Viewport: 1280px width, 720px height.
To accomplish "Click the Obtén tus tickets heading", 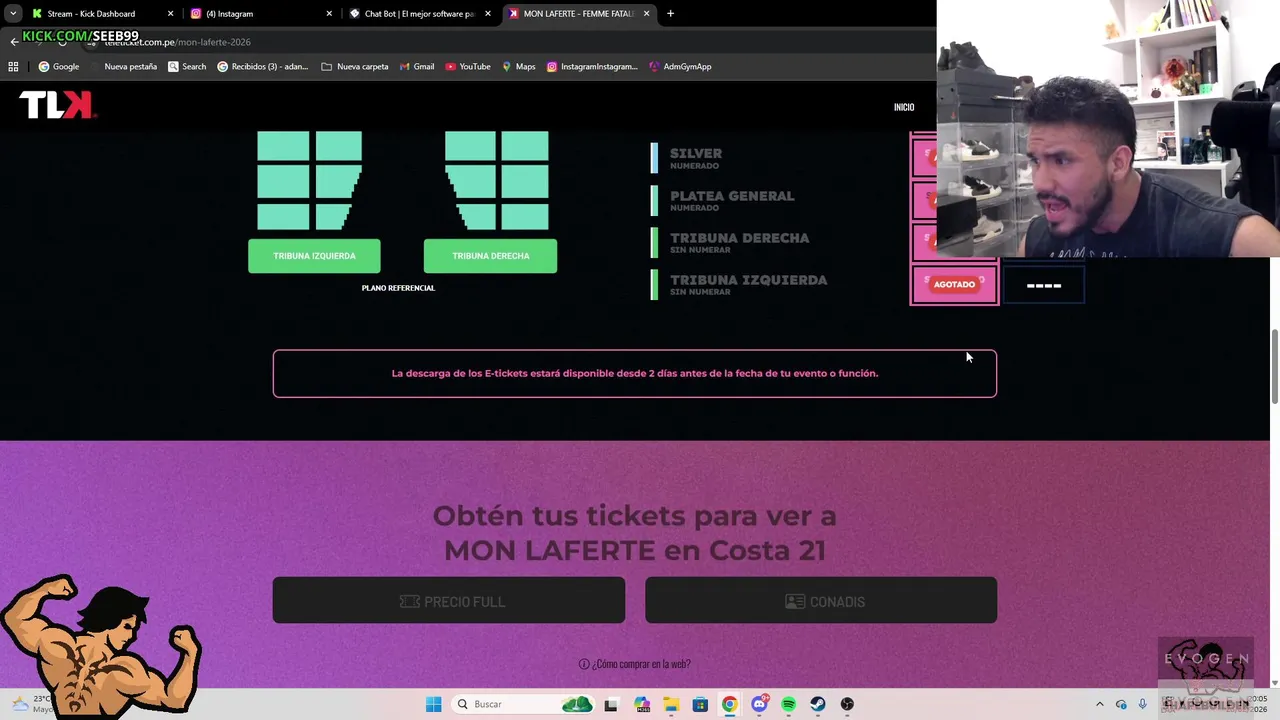I will coord(635,533).
